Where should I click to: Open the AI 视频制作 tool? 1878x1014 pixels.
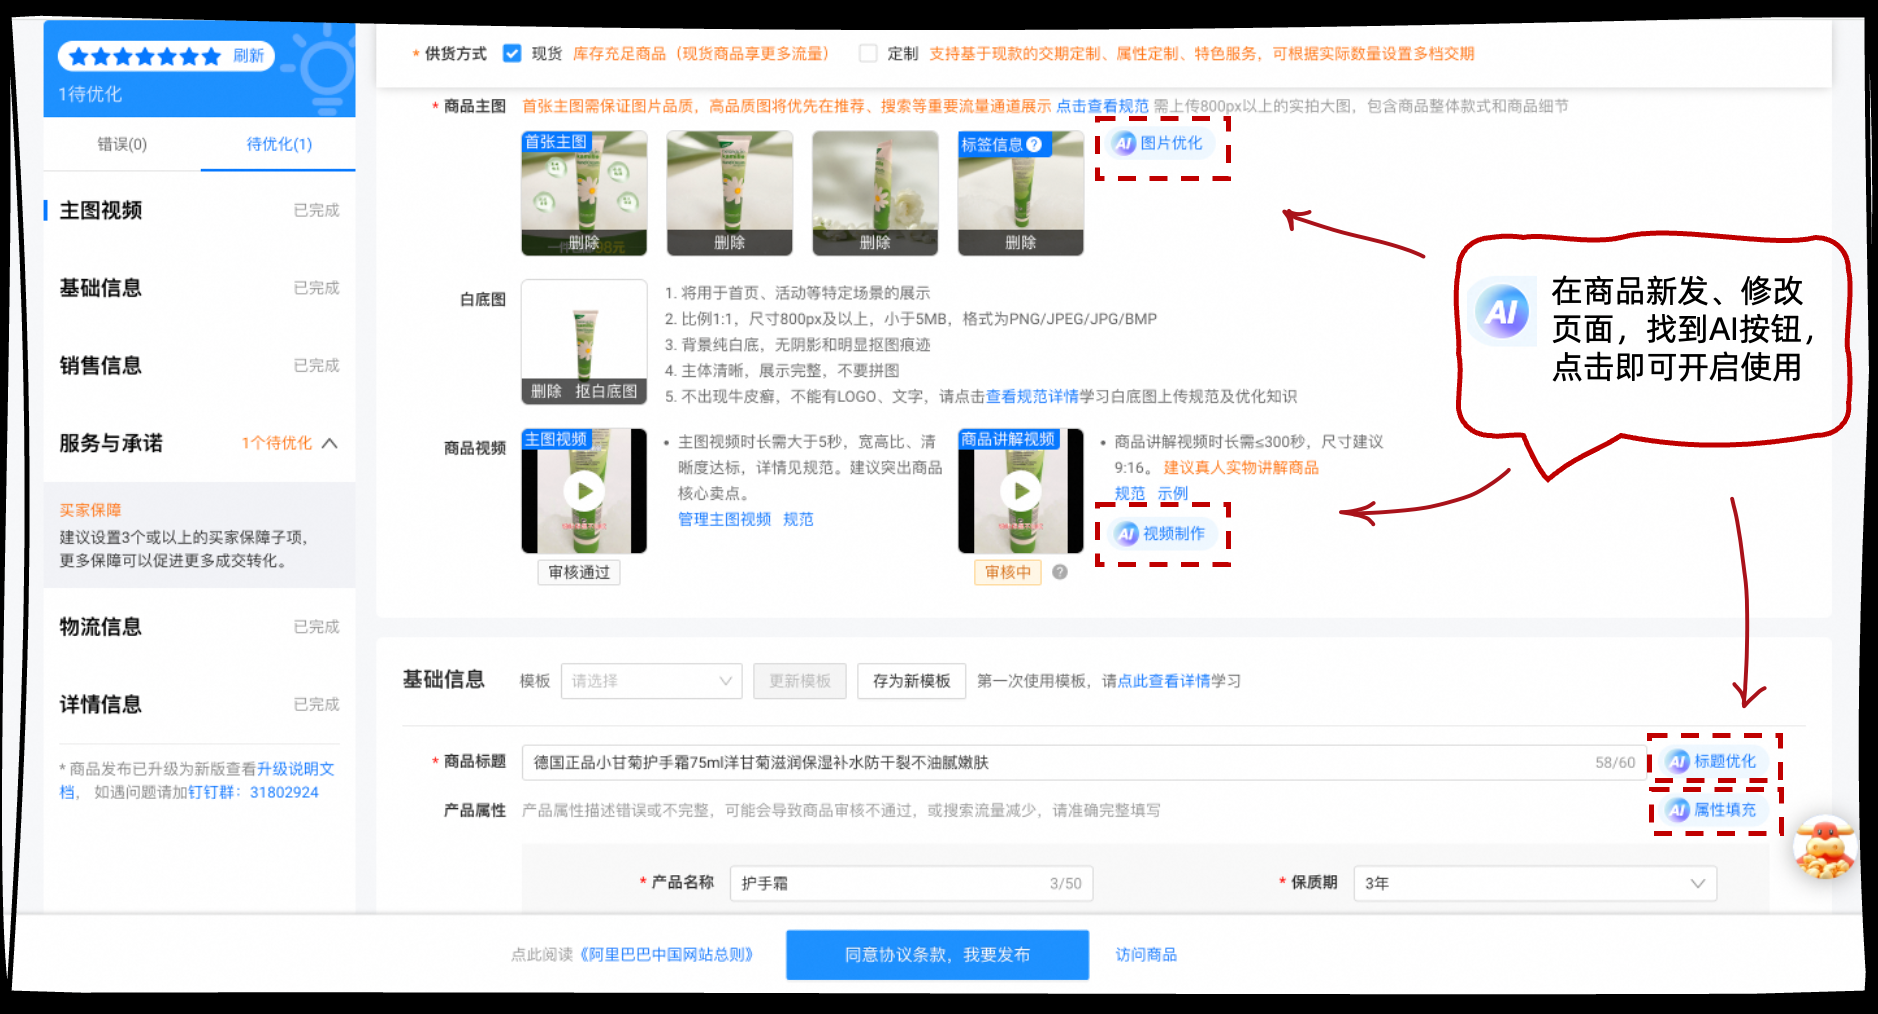1161,534
